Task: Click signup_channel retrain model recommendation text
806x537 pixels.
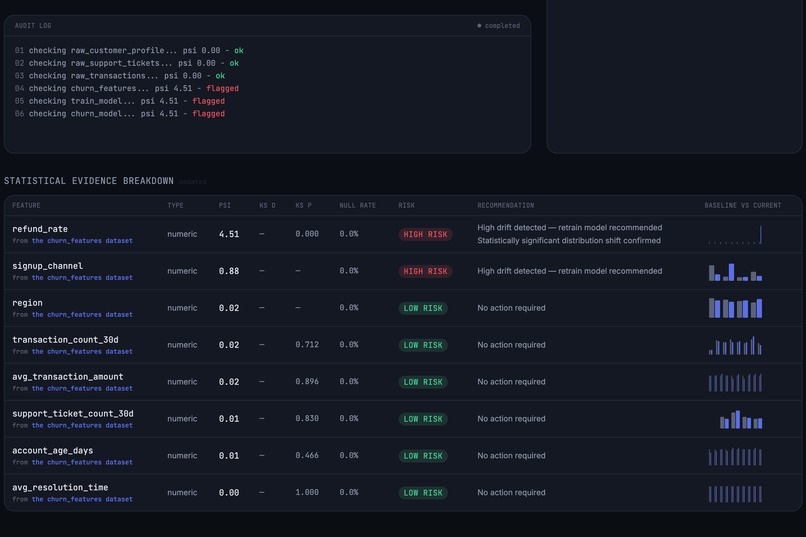Action: (x=570, y=271)
